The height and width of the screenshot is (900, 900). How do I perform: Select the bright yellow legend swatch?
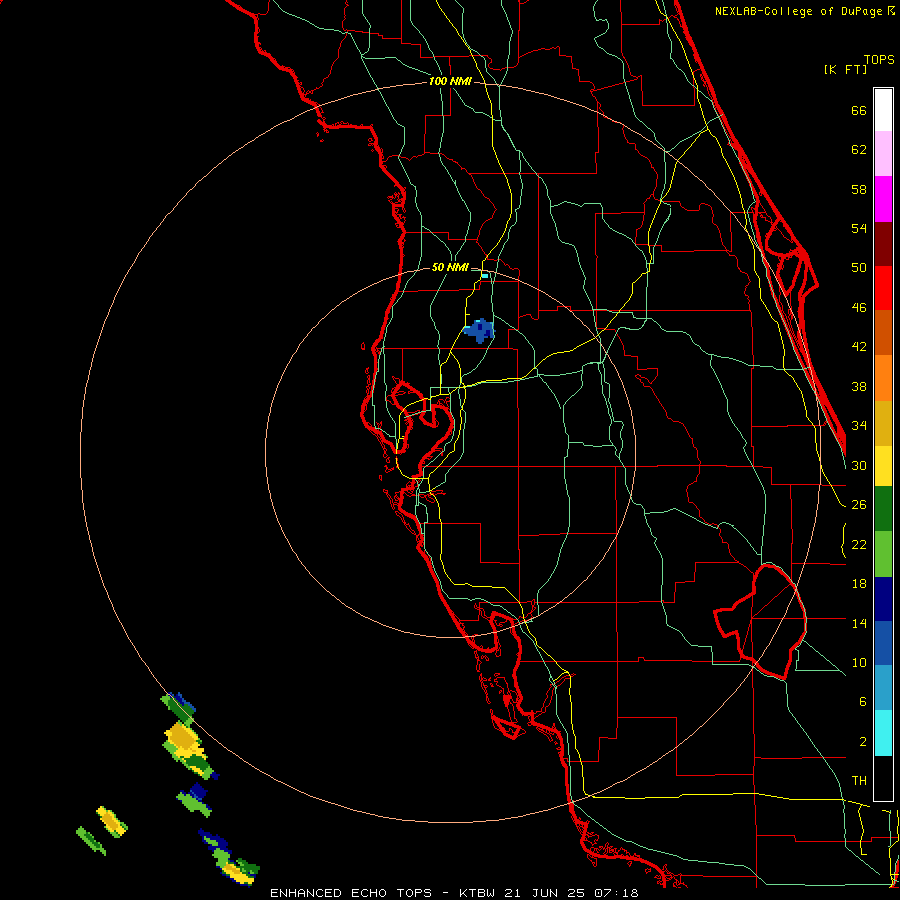point(883,466)
